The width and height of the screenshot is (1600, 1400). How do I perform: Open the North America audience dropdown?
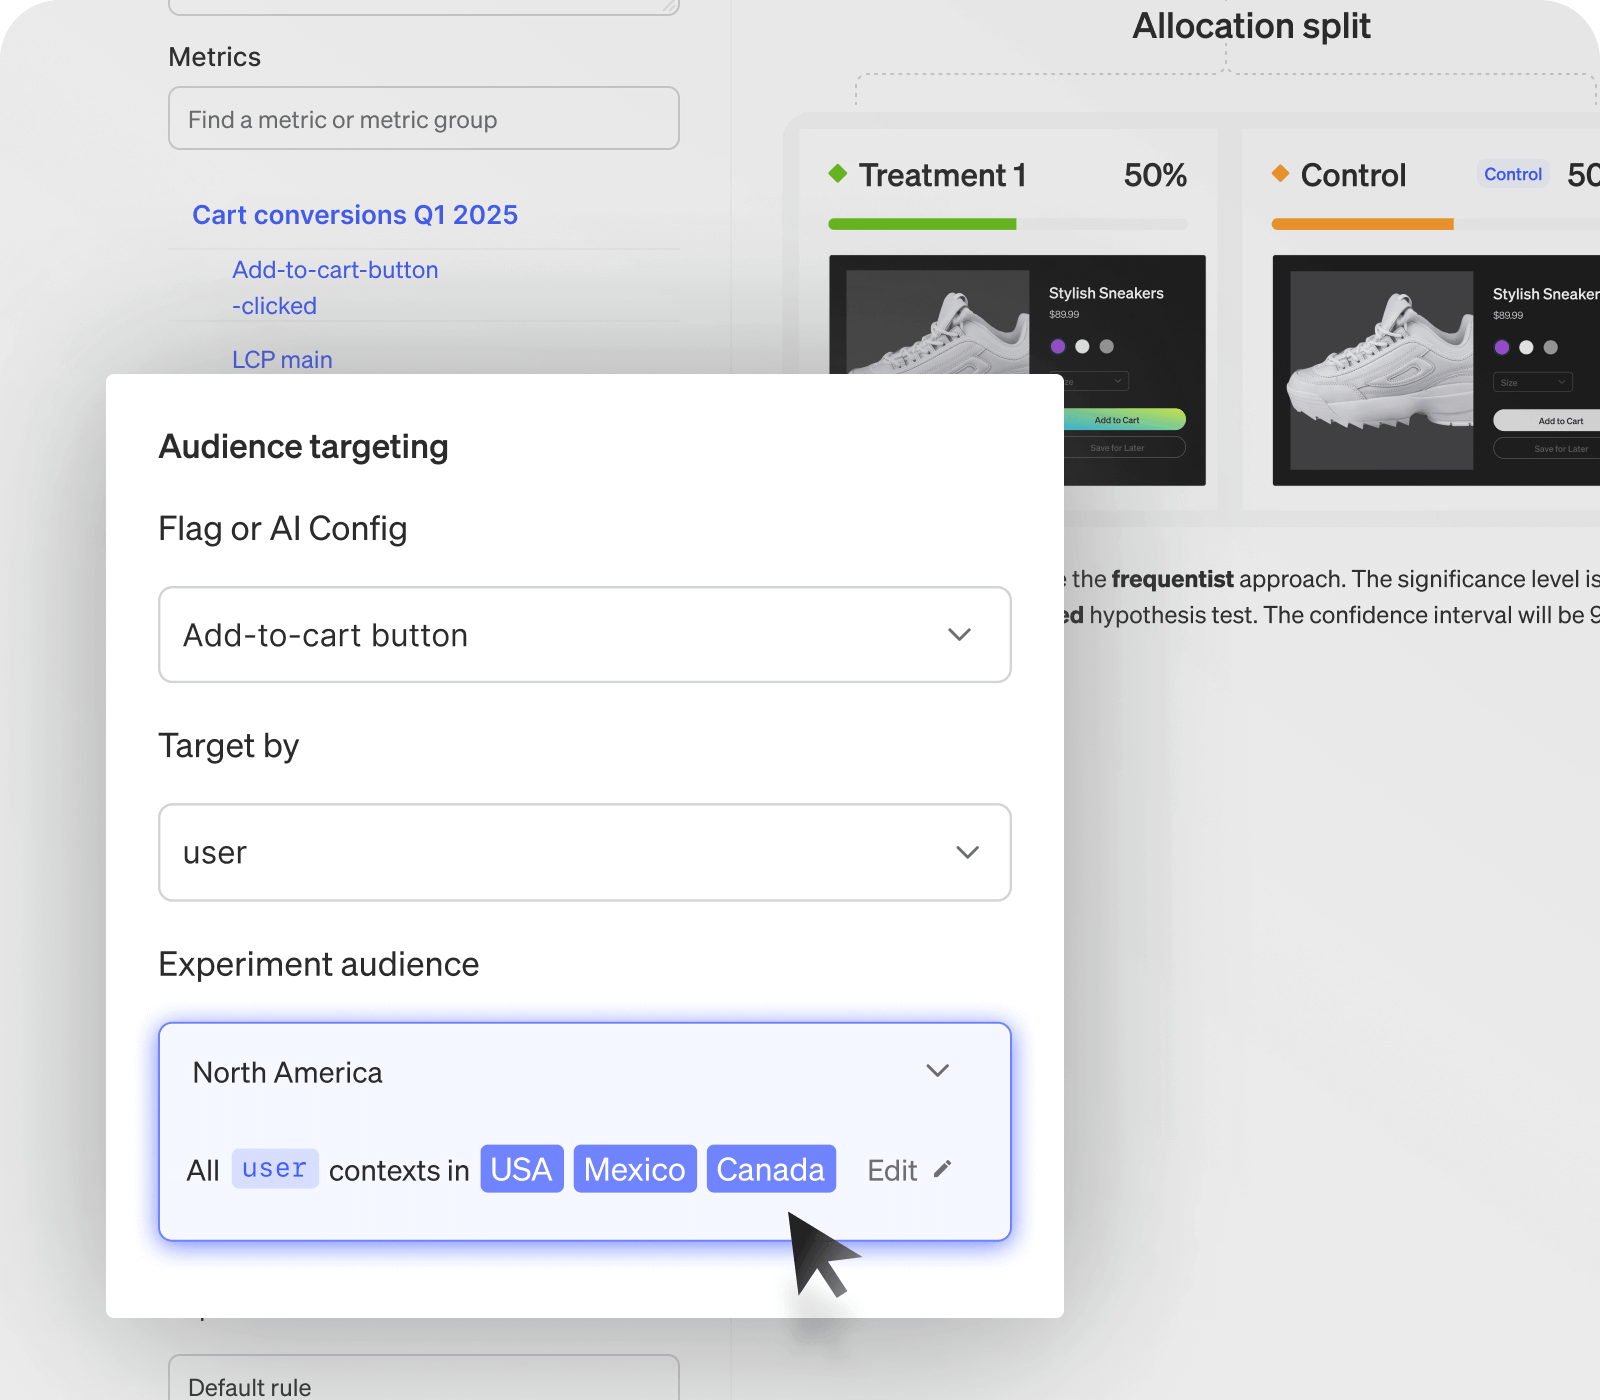585,1072
